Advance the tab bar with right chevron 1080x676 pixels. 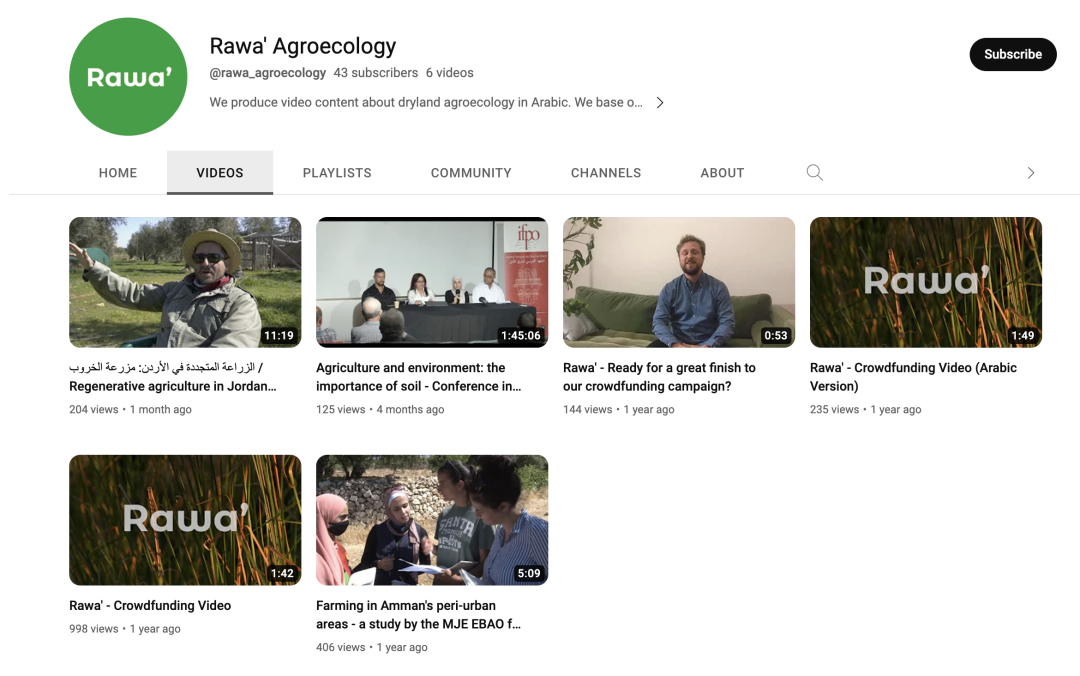(x=1030, y=173)
